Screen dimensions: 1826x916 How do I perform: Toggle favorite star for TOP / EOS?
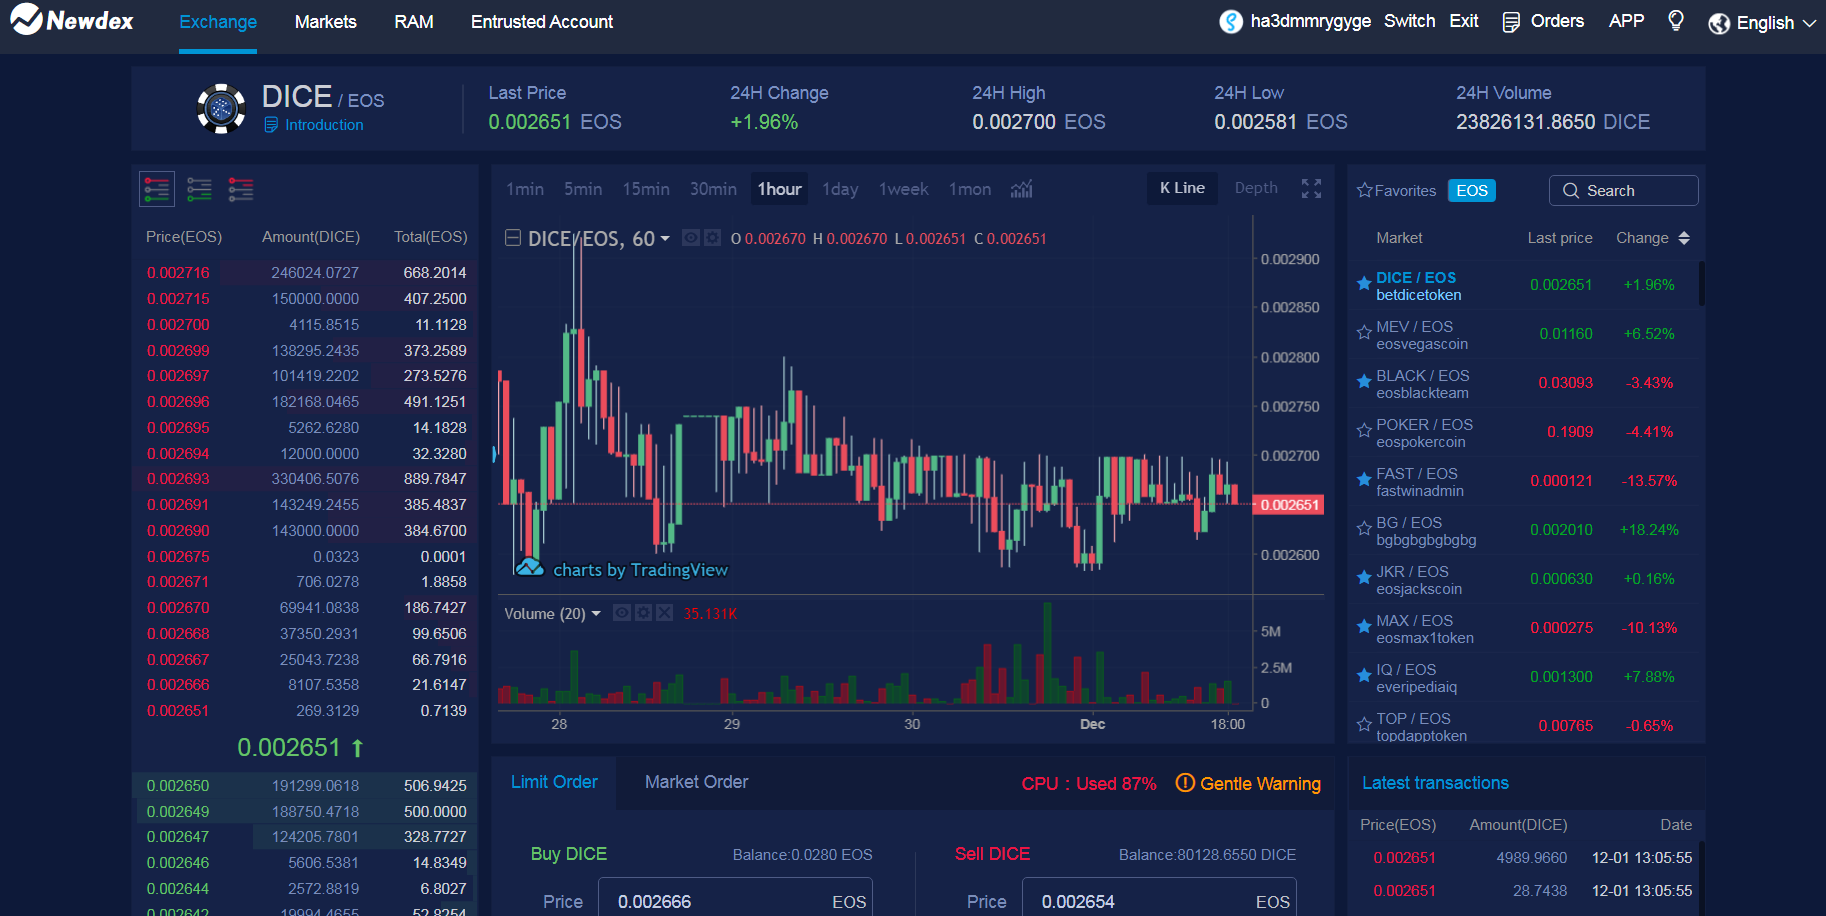coord(1364,725)
